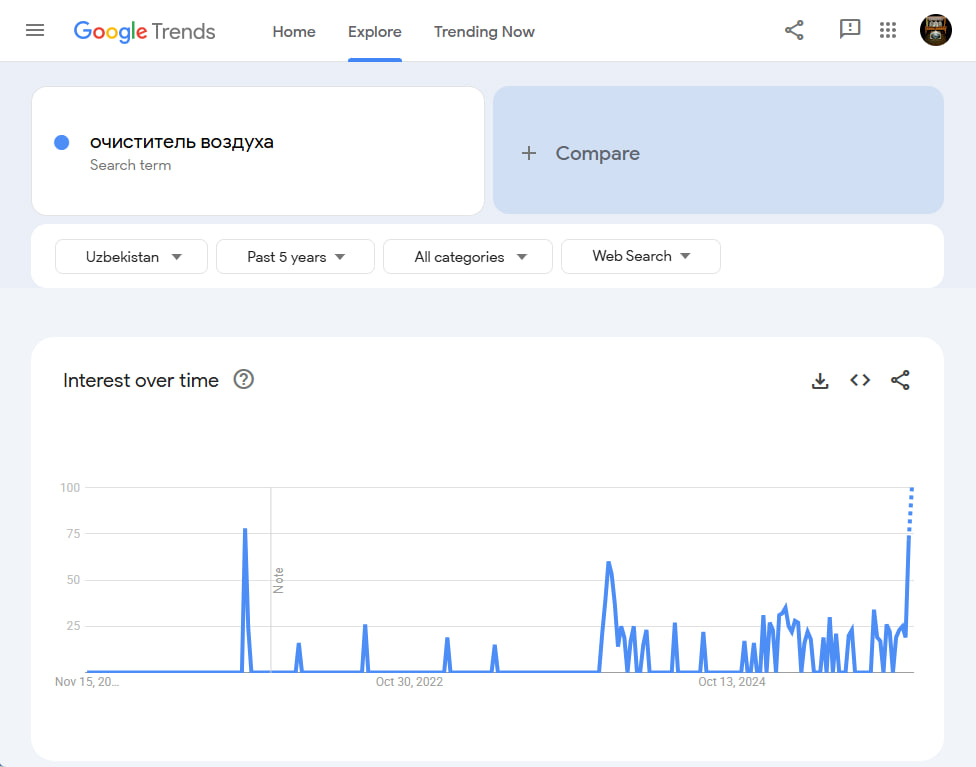Click the Google Trends logo
Image resolution: width=976 pixels, height=767 pixels.
[144, 31]
